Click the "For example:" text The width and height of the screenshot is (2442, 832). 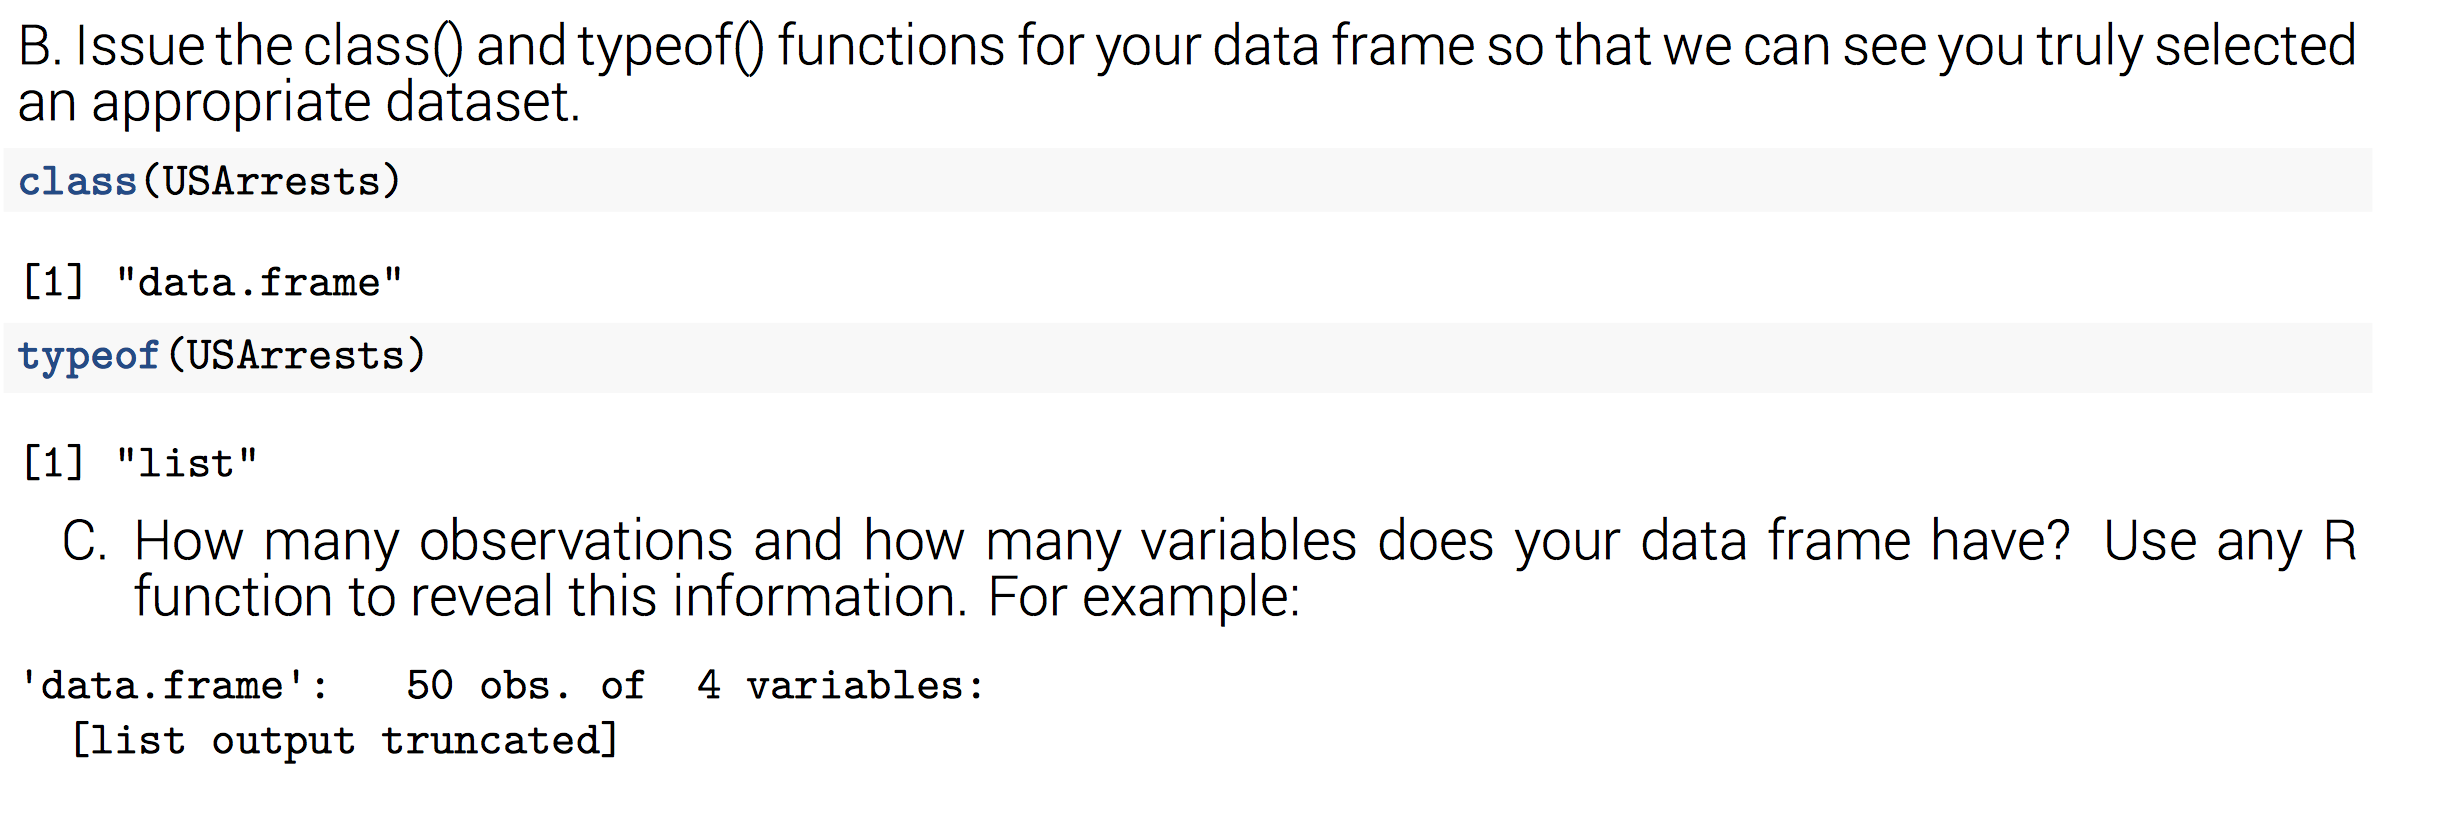(1143, 597)
